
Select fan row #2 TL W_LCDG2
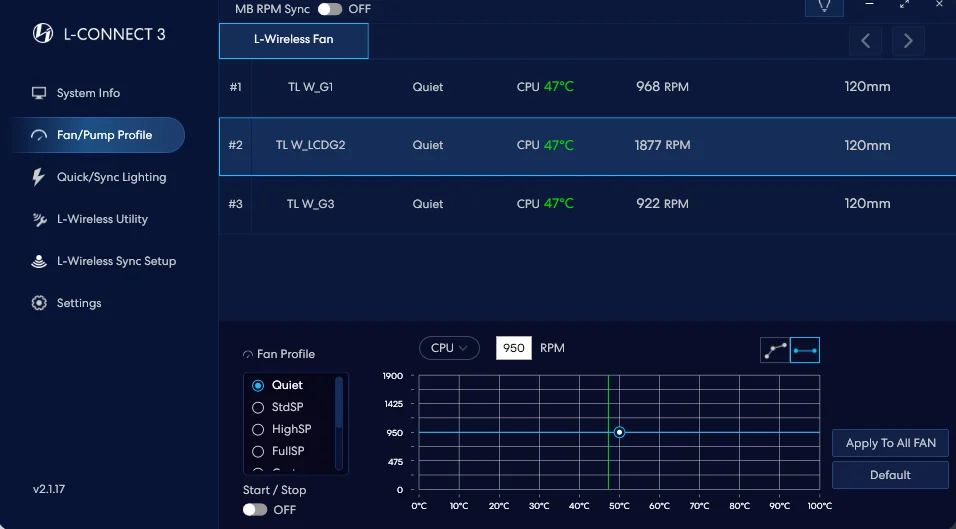588,146
